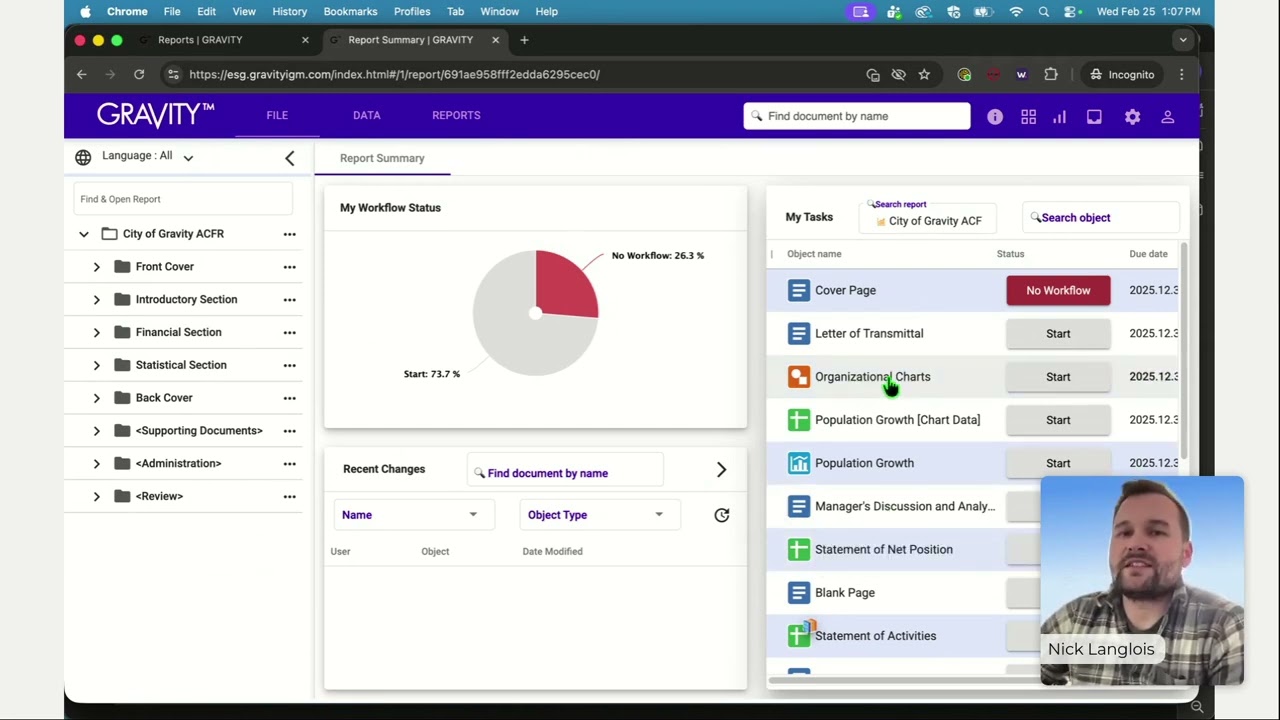Bookmark this page with the star icon
1280x720 pixels.
tap(924, 74)
